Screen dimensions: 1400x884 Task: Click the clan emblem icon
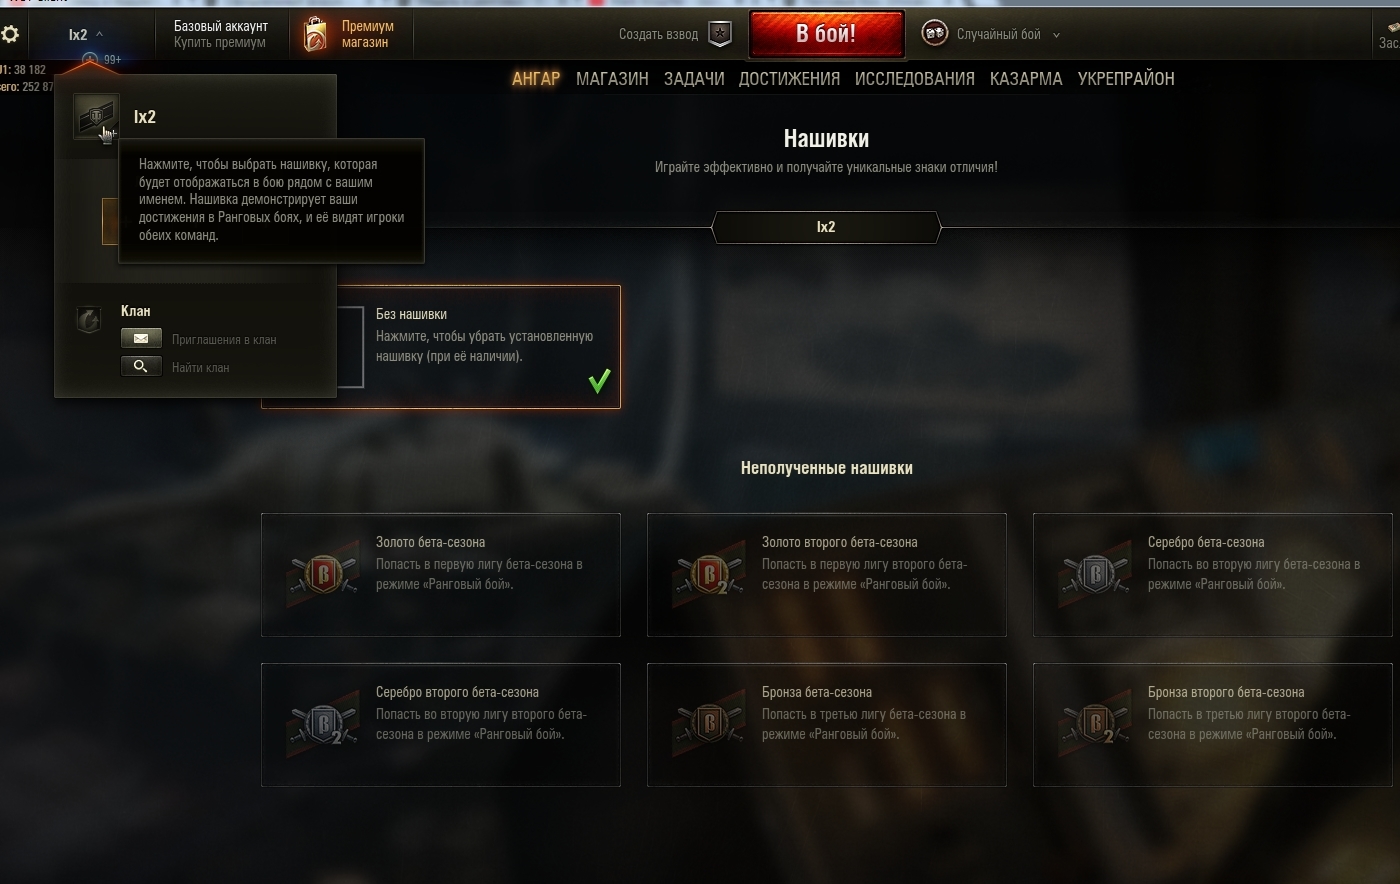89,320
